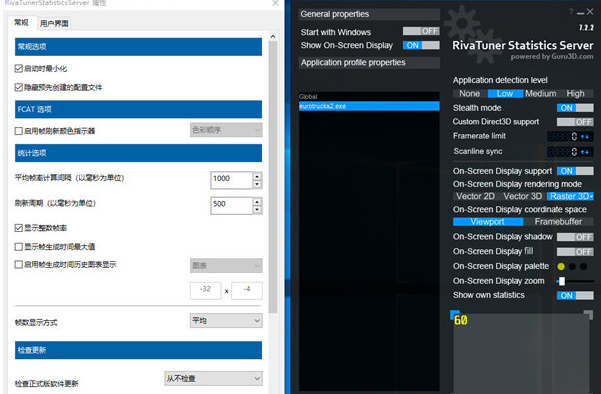
Task: Switch to 常规 tab
Action: coord(21,23)
